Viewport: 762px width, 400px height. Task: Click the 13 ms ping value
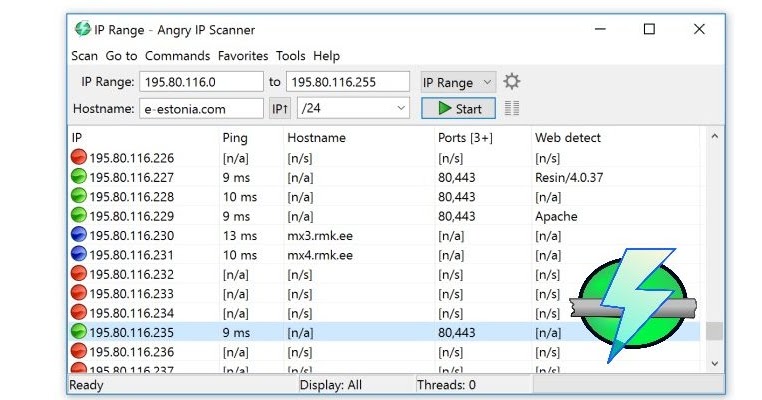[240, 236]
